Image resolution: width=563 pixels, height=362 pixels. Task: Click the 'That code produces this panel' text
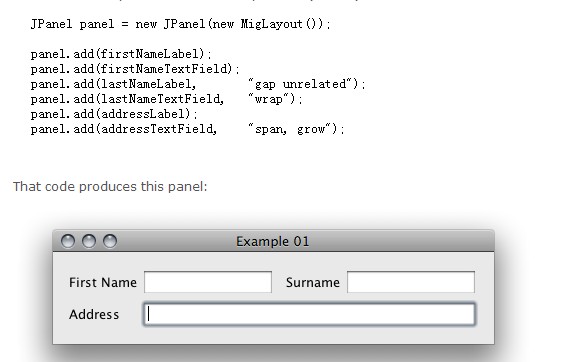[110, 187]
